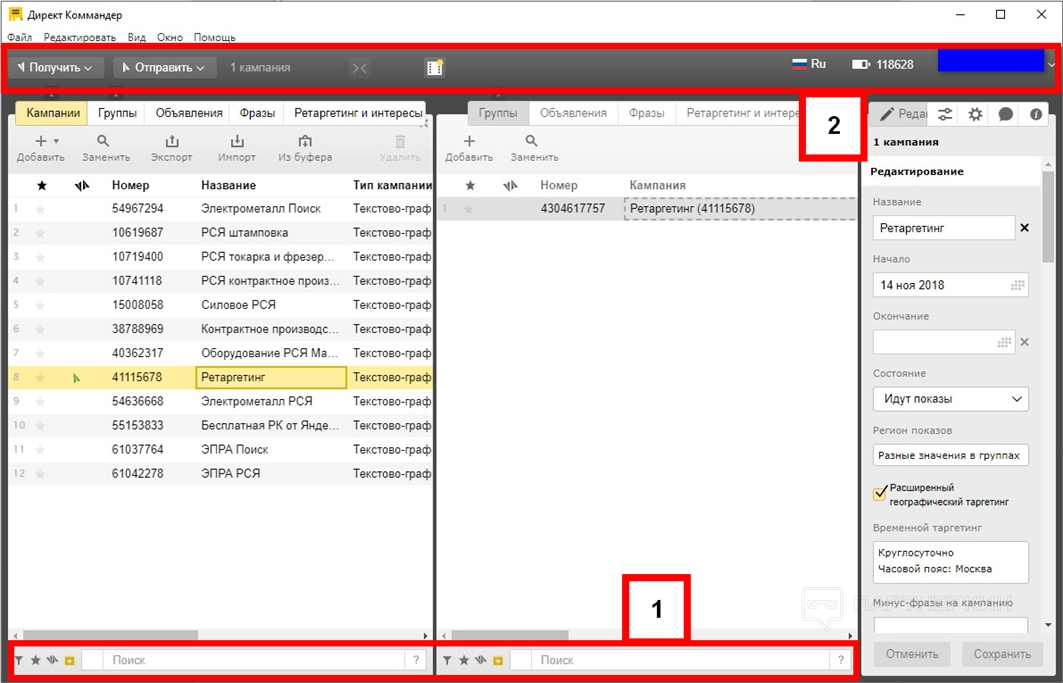This screenshot has width=1063, height=683.
Task: Open the sliders tab in editing panel
Action: (944, 114)
